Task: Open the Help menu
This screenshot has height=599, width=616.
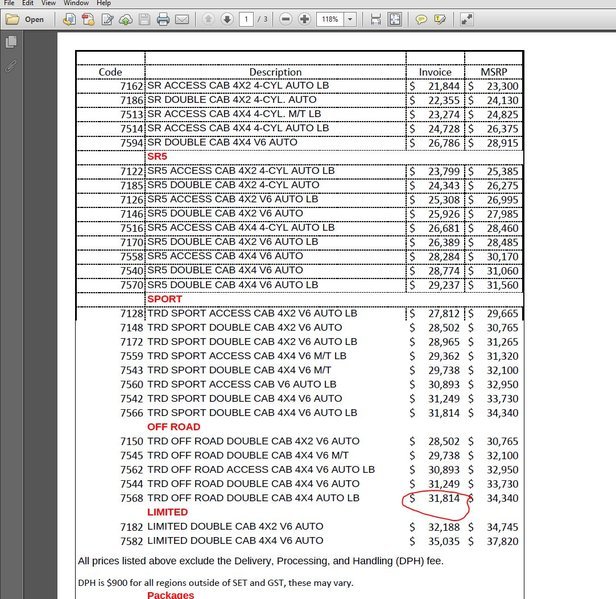Action: (x=104, y=3)
